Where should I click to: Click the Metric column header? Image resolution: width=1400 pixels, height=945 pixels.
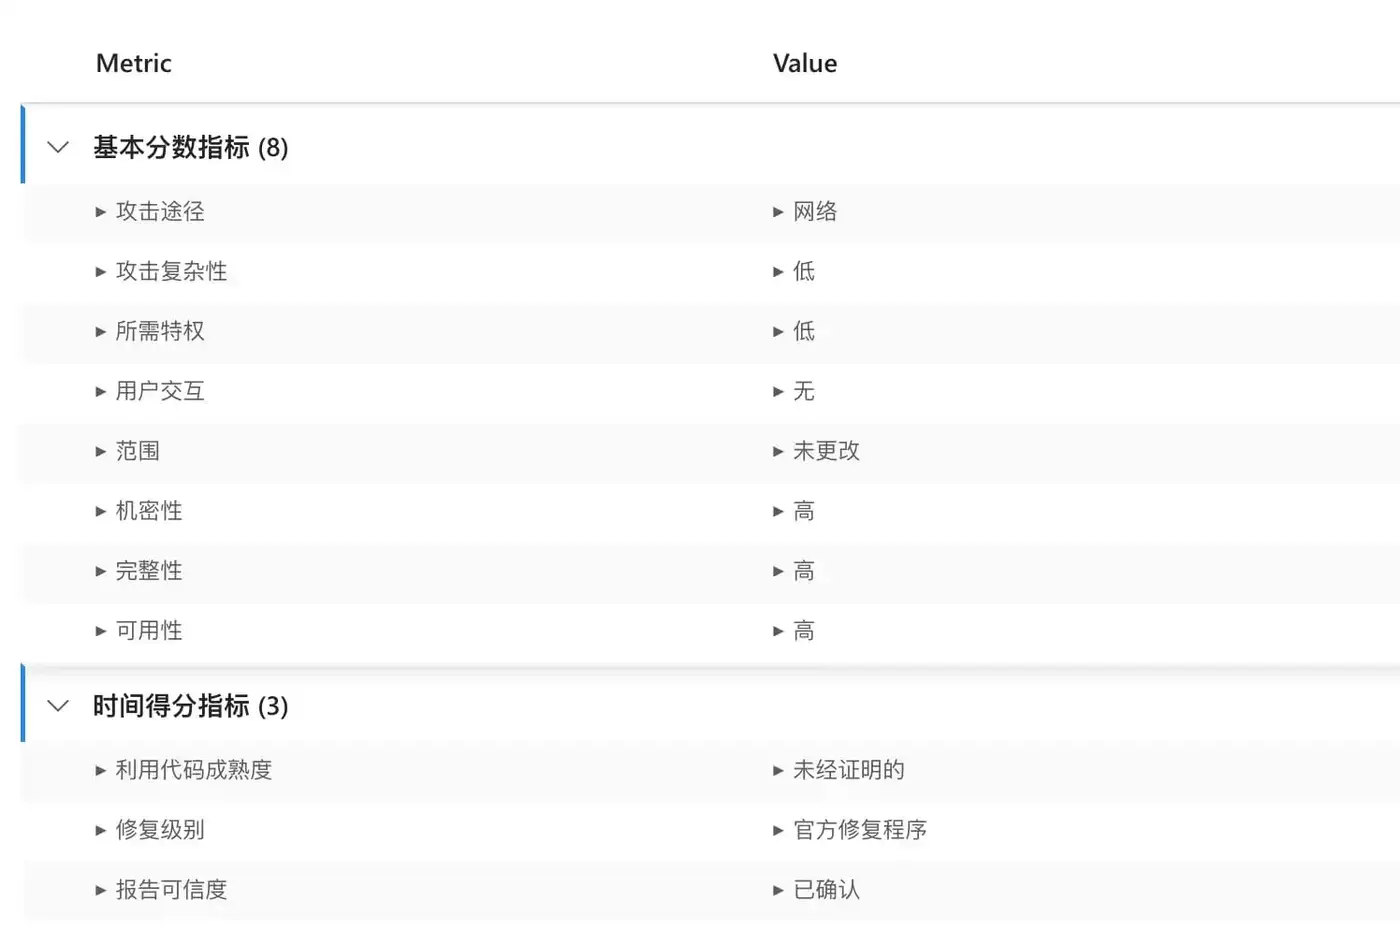(134, 63)
